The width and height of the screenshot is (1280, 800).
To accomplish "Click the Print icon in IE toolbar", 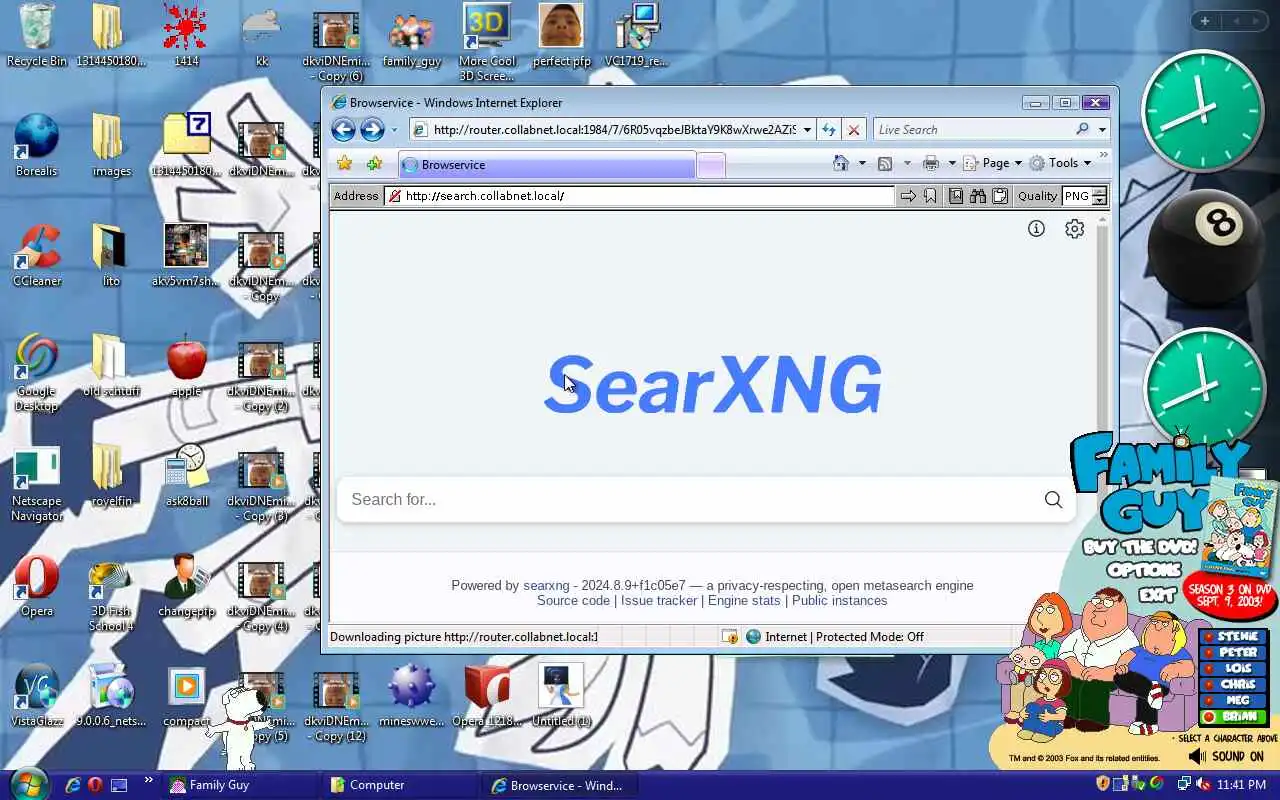I will (x=931, y=163).
